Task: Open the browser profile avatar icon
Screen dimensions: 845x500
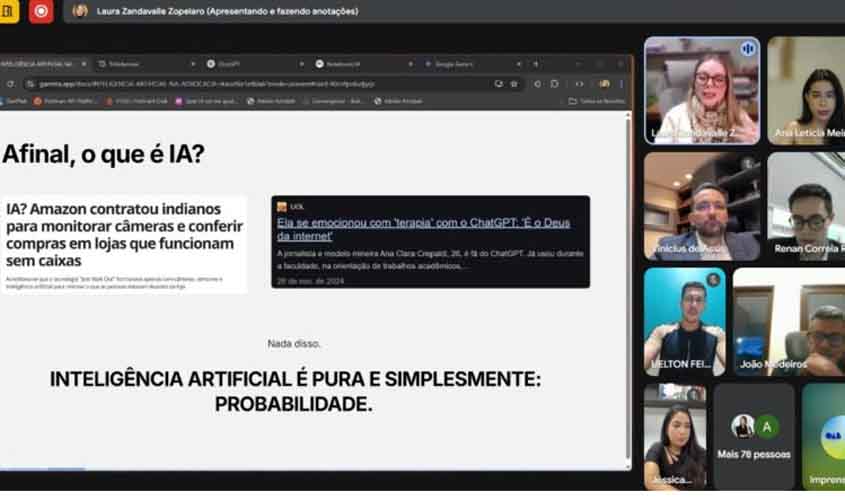Action: pyautogui.click(x=603, y=84)
